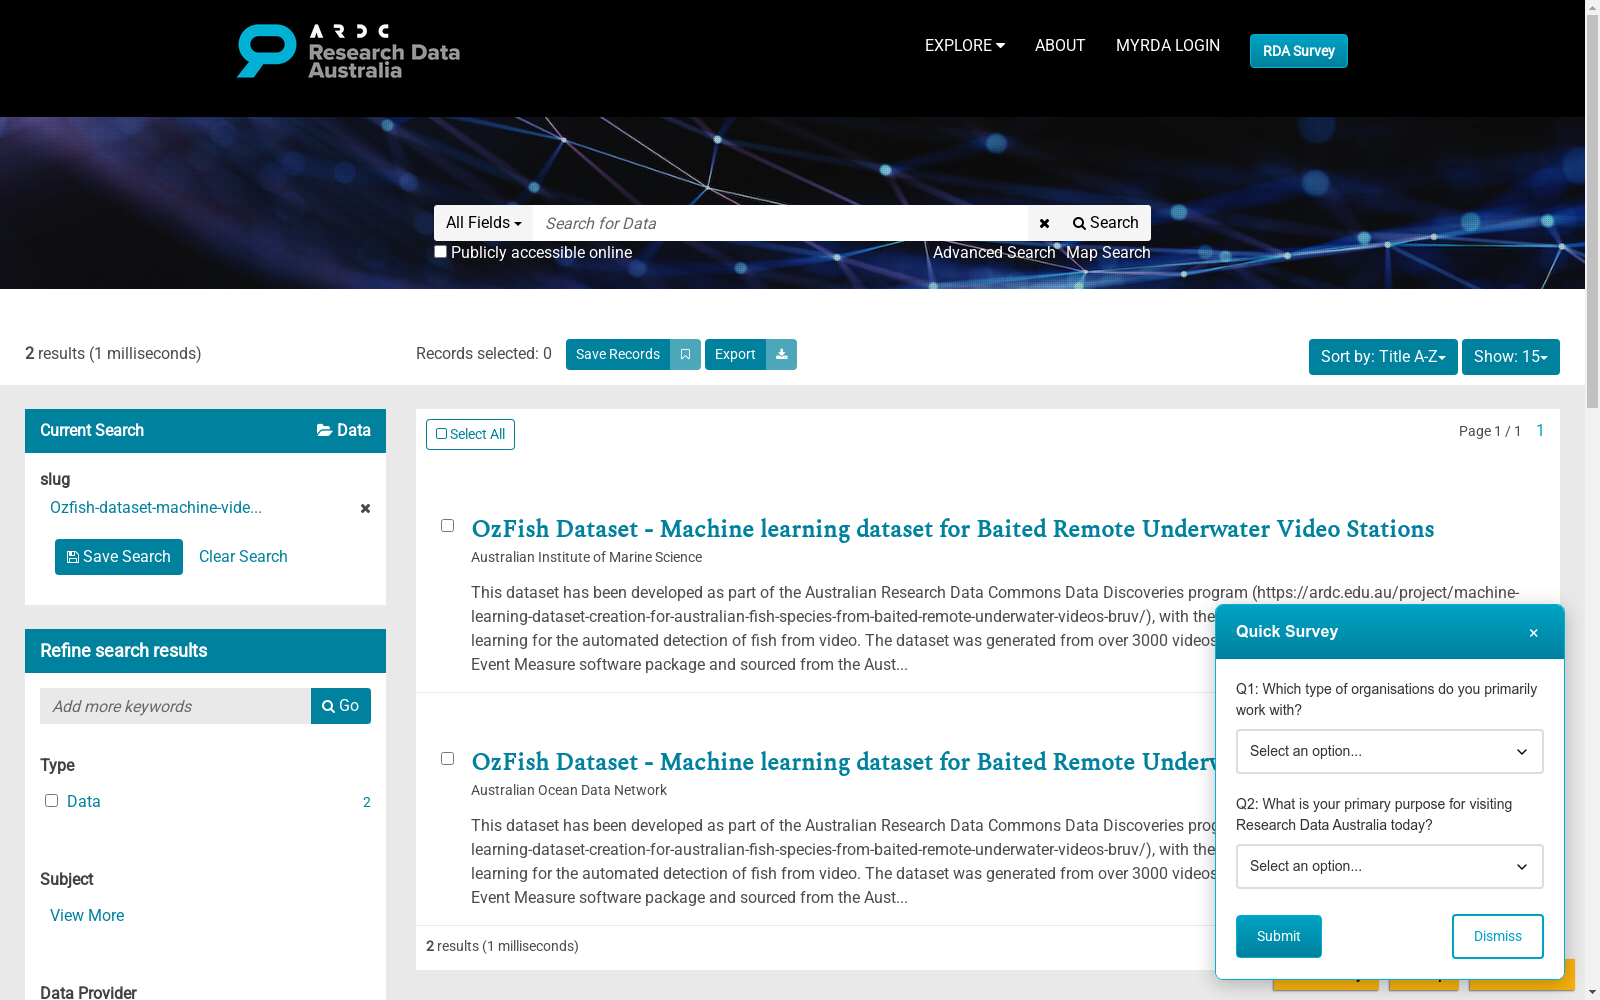Tick the Data type filter checkbox

click(51, 801)
